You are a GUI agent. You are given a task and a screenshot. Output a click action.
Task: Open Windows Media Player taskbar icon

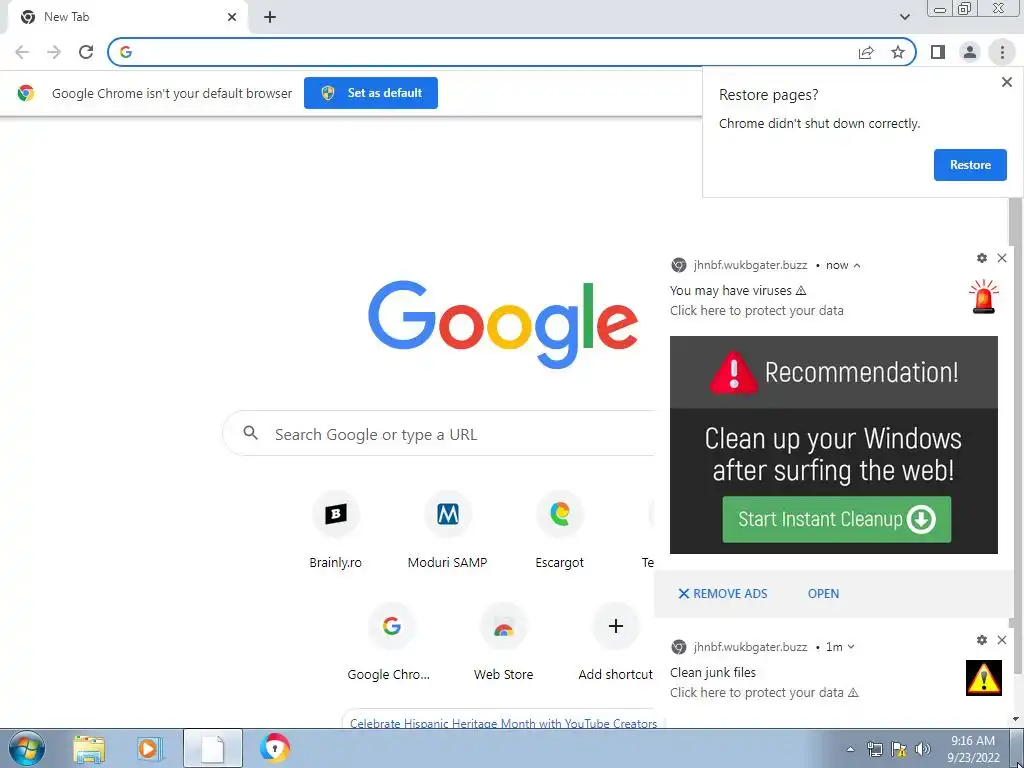click(149, 748)
